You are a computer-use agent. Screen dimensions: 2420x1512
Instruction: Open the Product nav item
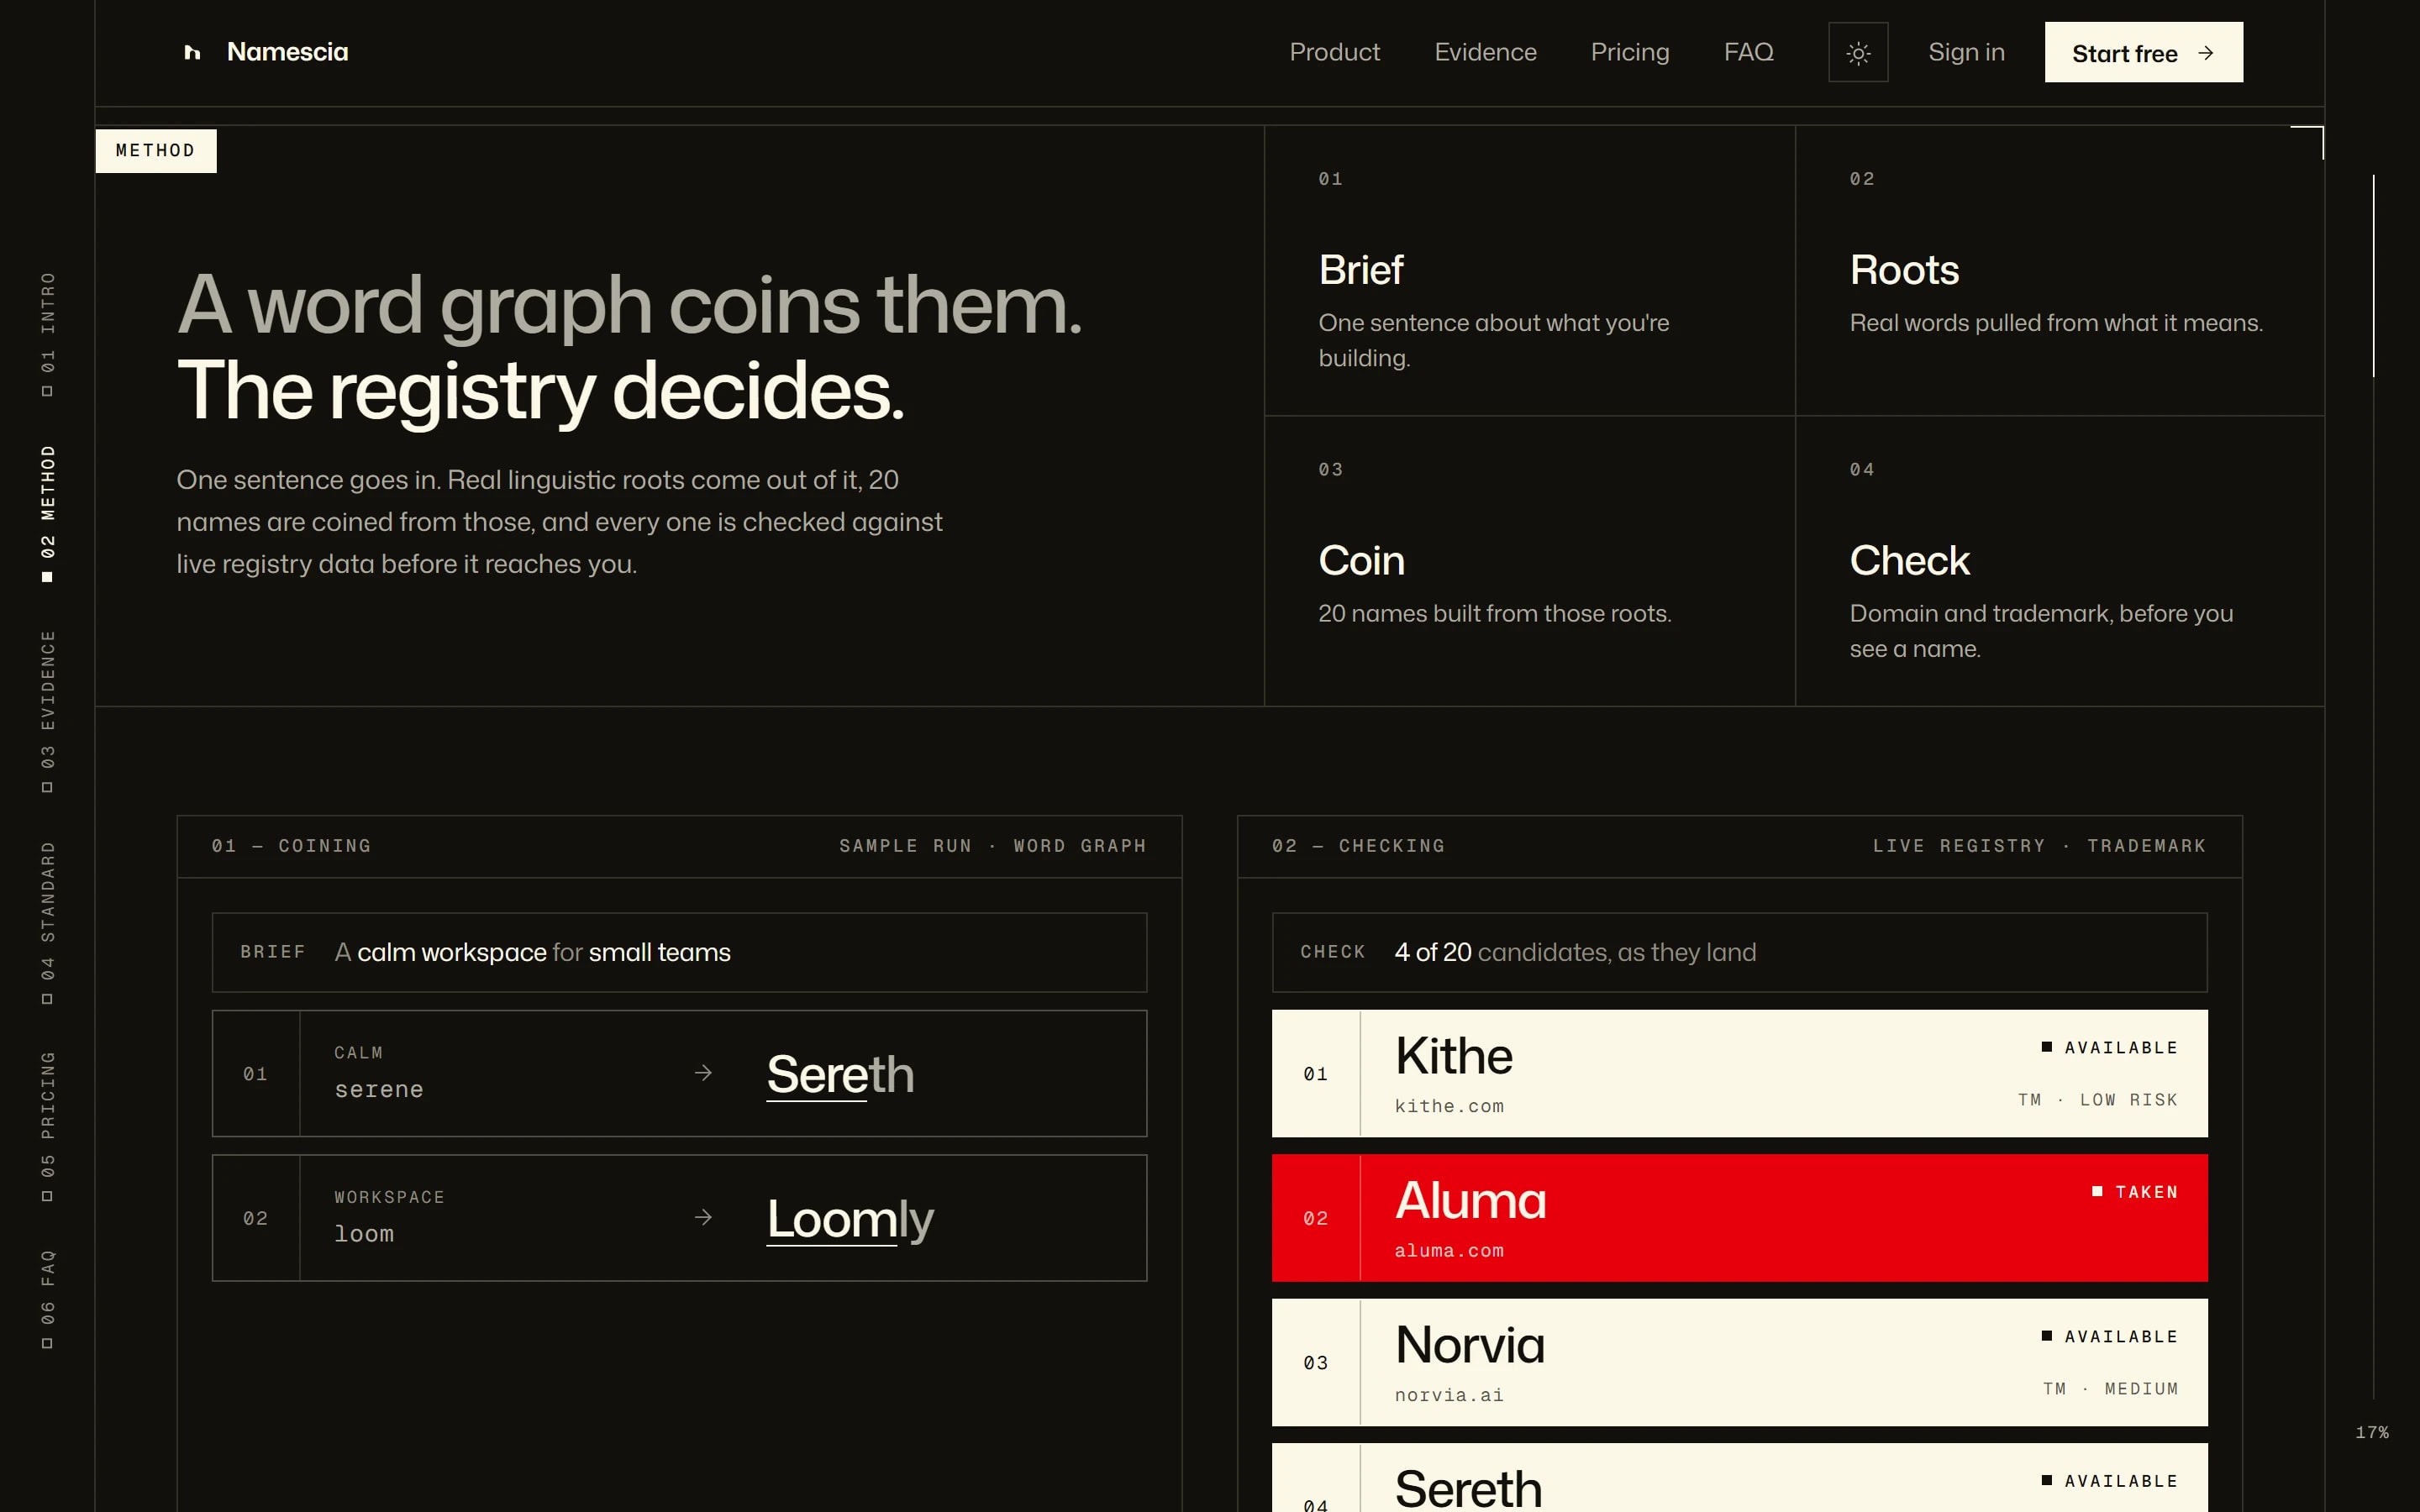(1334, 52)
